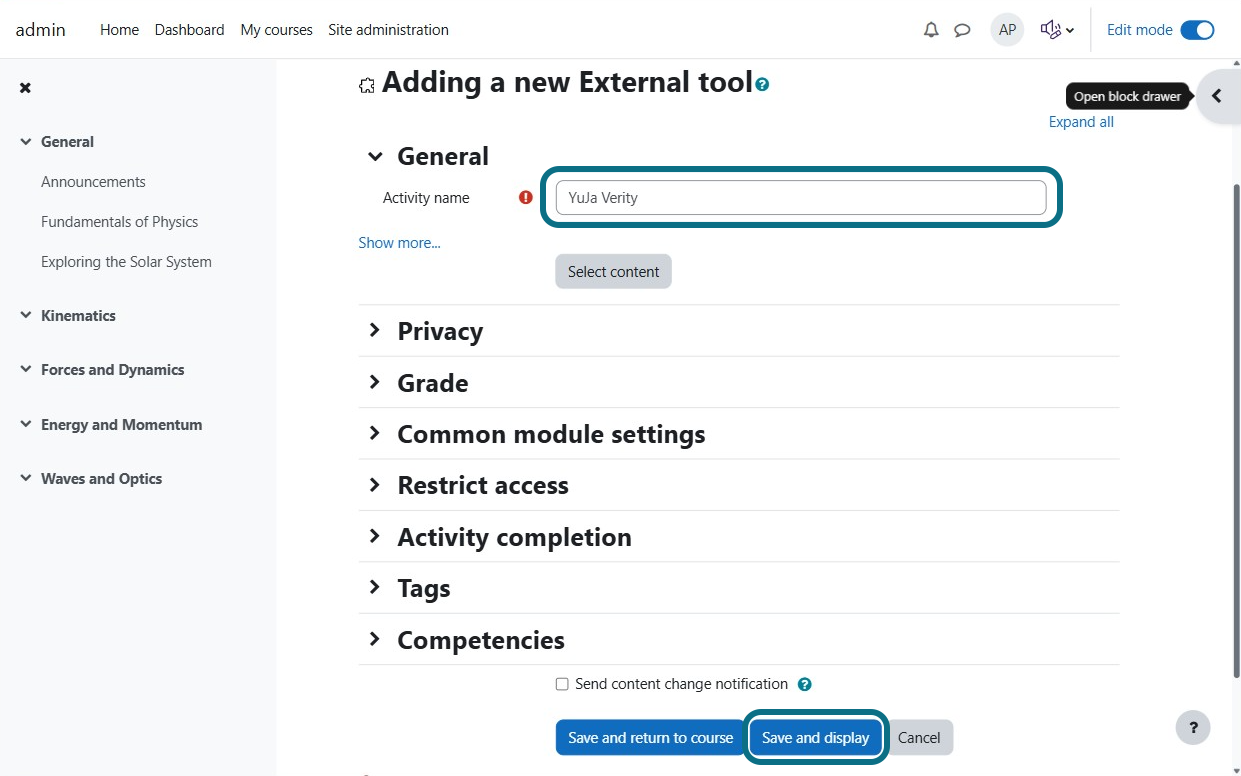Open Exploring the Solar System in the course index
Viewport: 1241px width, 776px height.
point(126,262)
